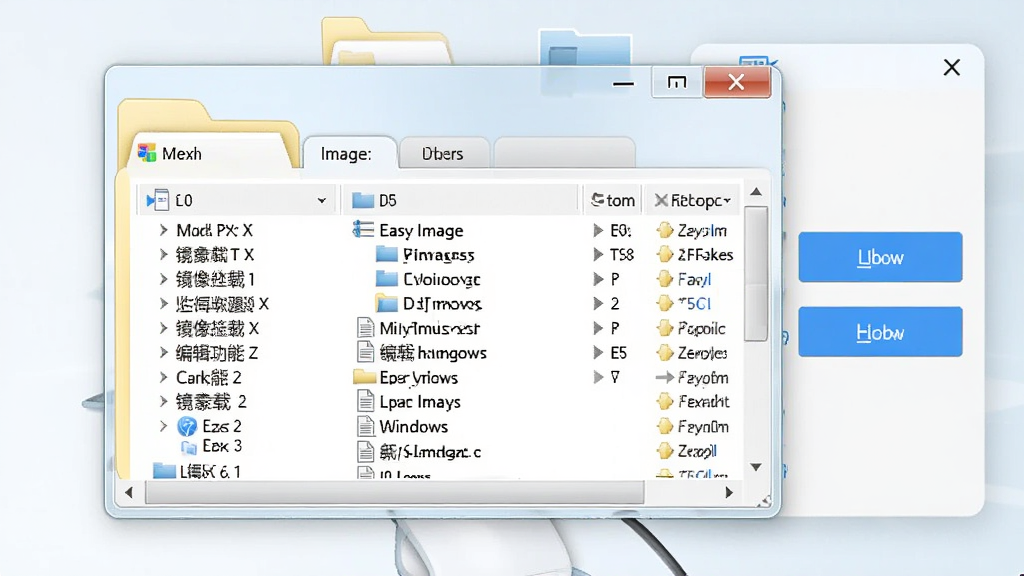Select the folder icon next to Eak 3
The width and height of the screenshot is (1024, 576).
(x=189, y=447)
